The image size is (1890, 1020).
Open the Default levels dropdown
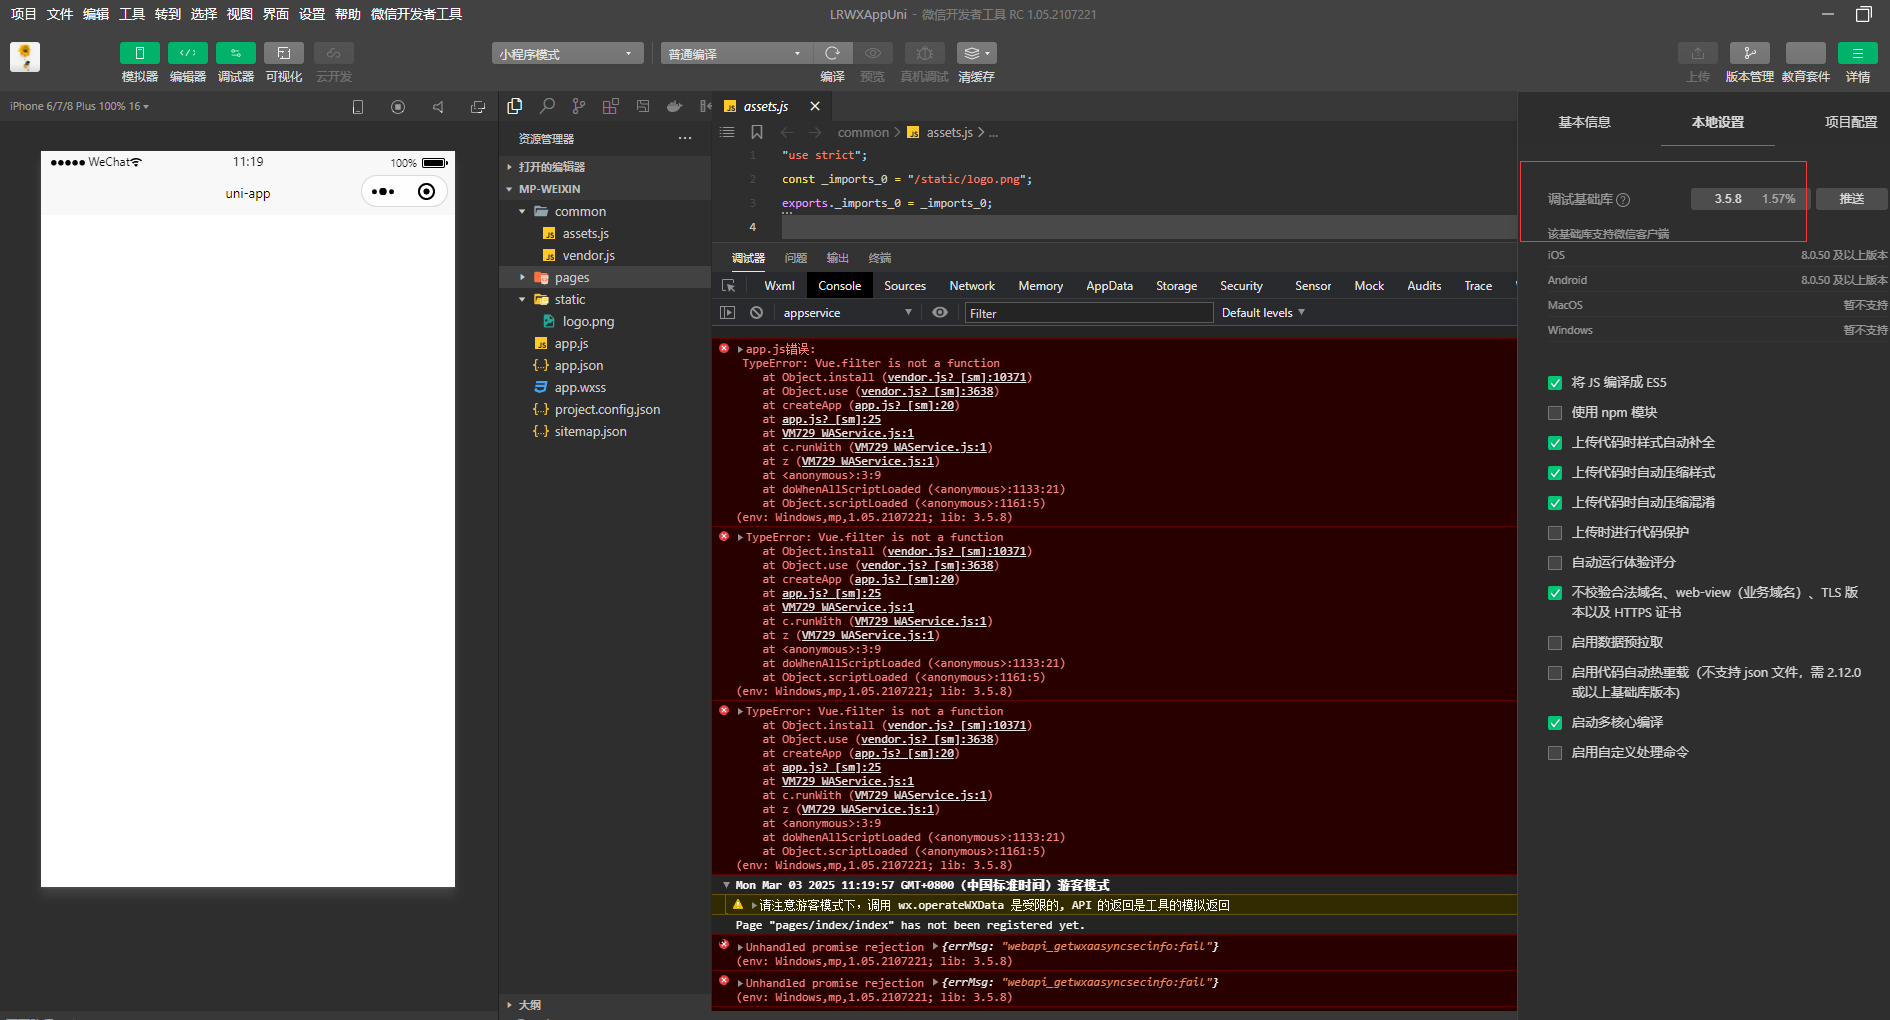pyautogui.click(x=1263, y=313)
